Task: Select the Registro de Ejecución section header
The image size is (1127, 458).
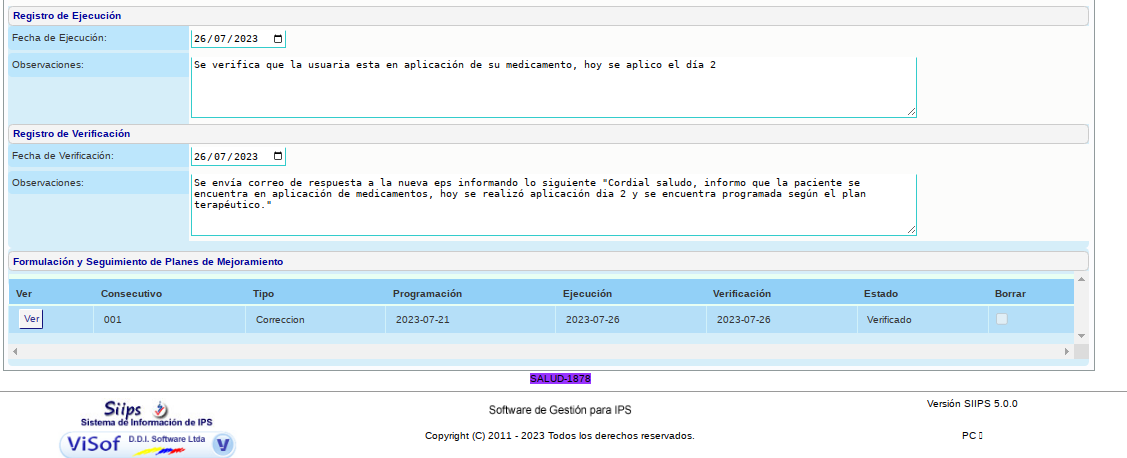Action: click(x=66, y=16)
